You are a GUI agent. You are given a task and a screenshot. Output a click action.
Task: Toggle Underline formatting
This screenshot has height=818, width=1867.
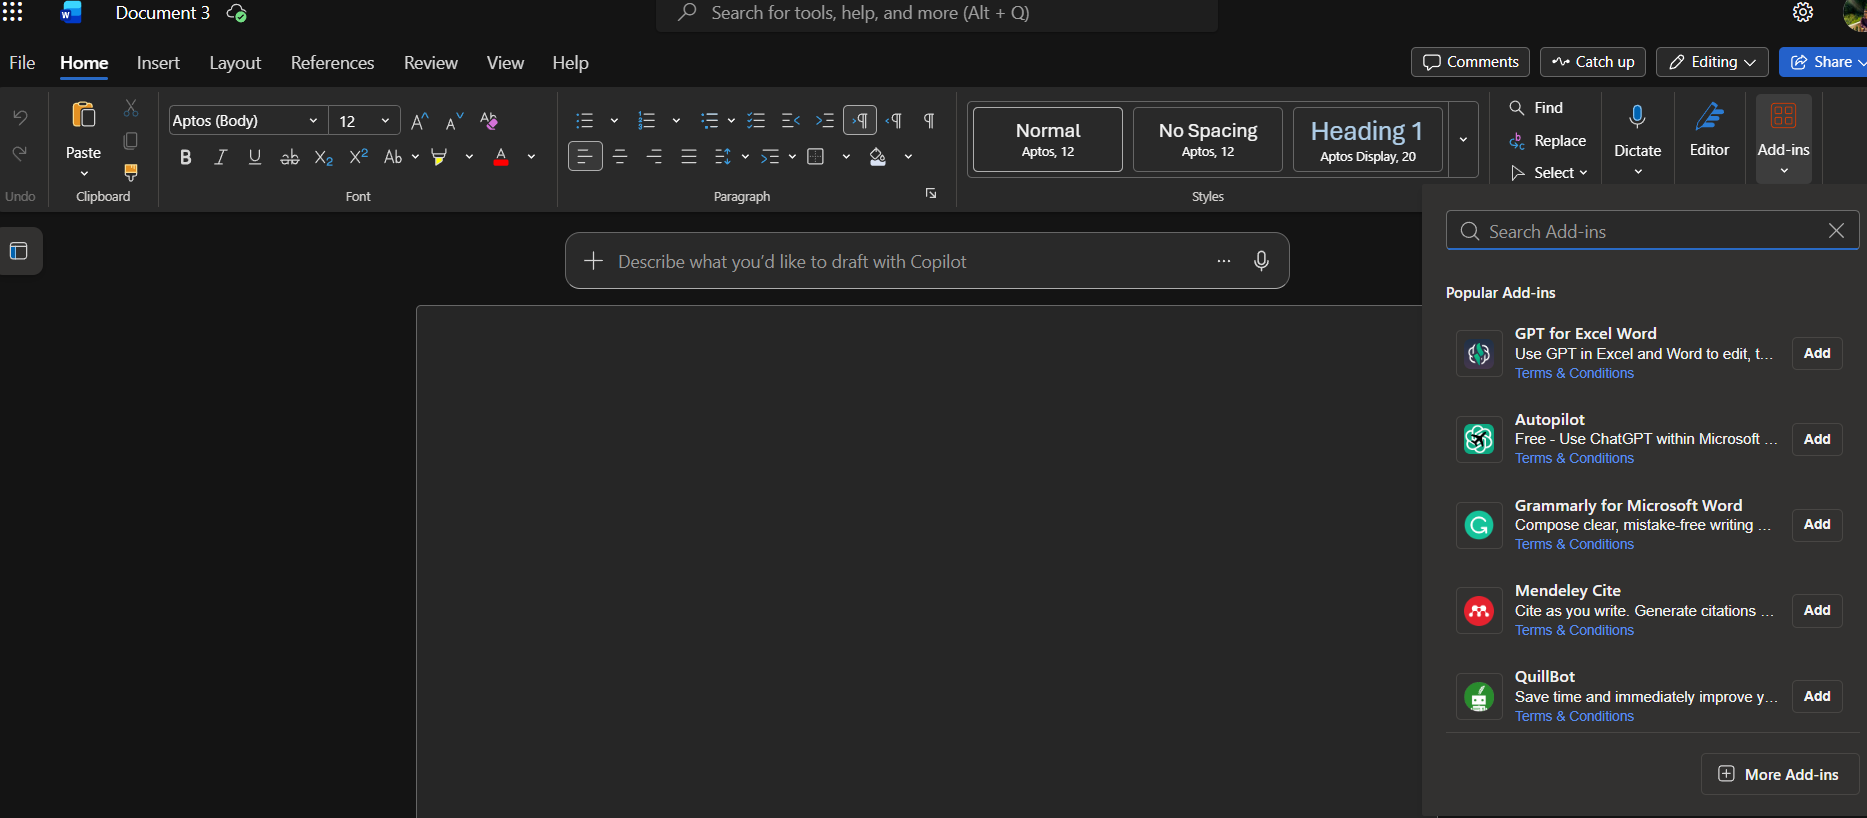[255, 157]
